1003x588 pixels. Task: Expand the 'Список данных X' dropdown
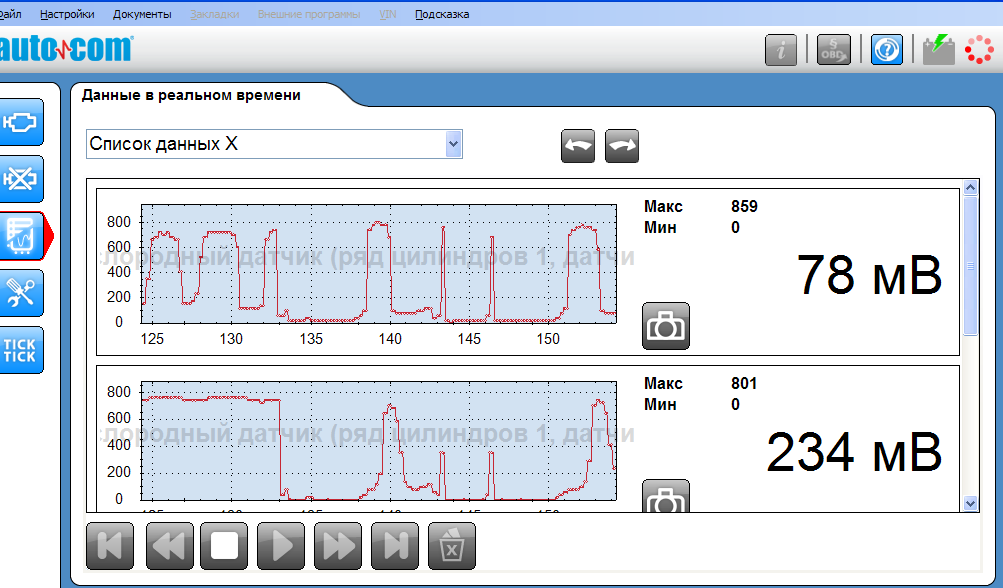(453, 144)
